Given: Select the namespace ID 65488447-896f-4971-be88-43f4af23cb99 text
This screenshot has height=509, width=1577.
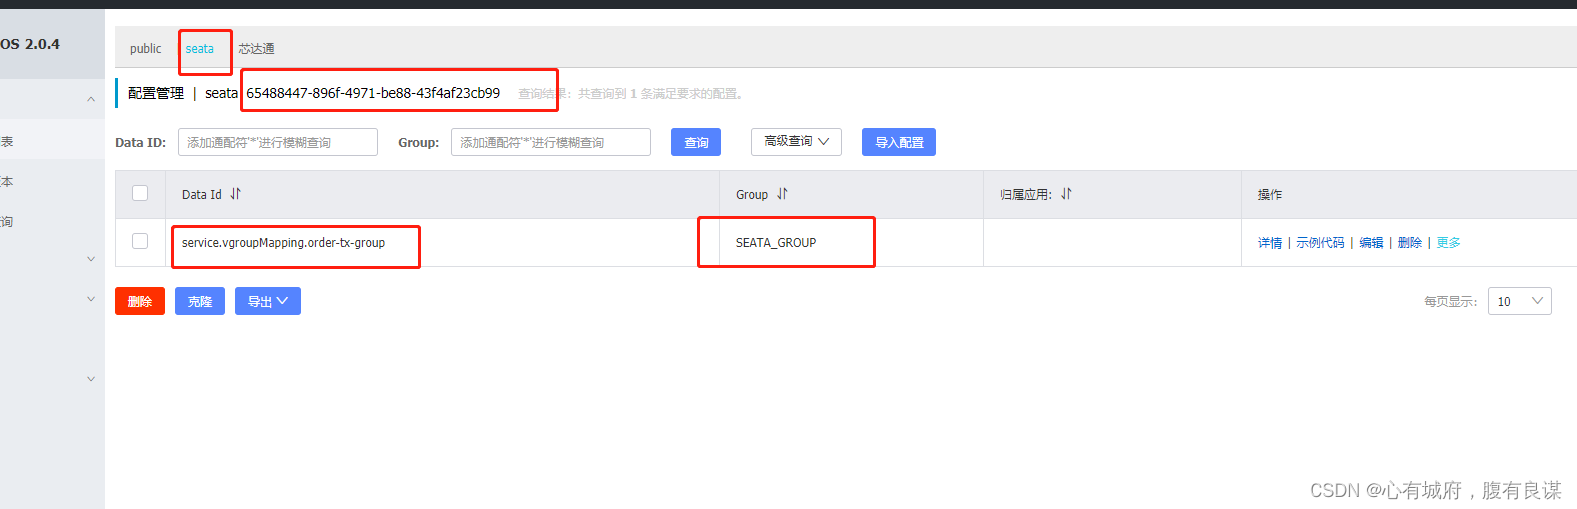Looking at the screenshot, I should coord(373,93).
